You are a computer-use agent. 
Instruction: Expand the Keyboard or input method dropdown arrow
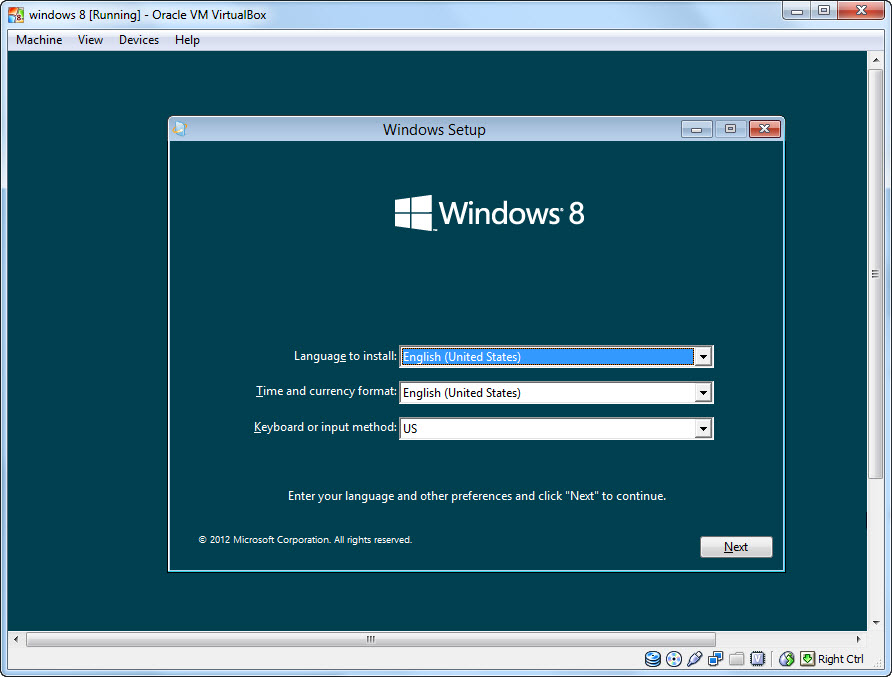pyautogui.click(x=703, y=428)
